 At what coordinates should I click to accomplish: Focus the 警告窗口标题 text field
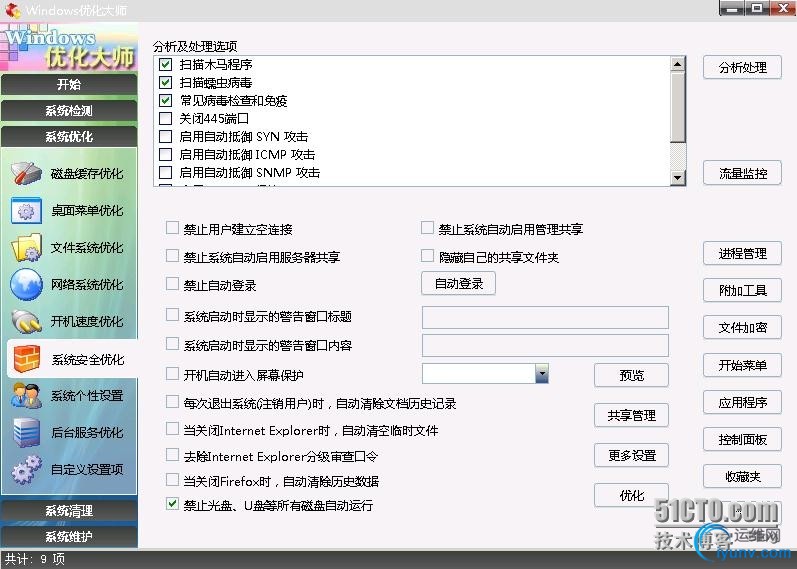(545, 317)
